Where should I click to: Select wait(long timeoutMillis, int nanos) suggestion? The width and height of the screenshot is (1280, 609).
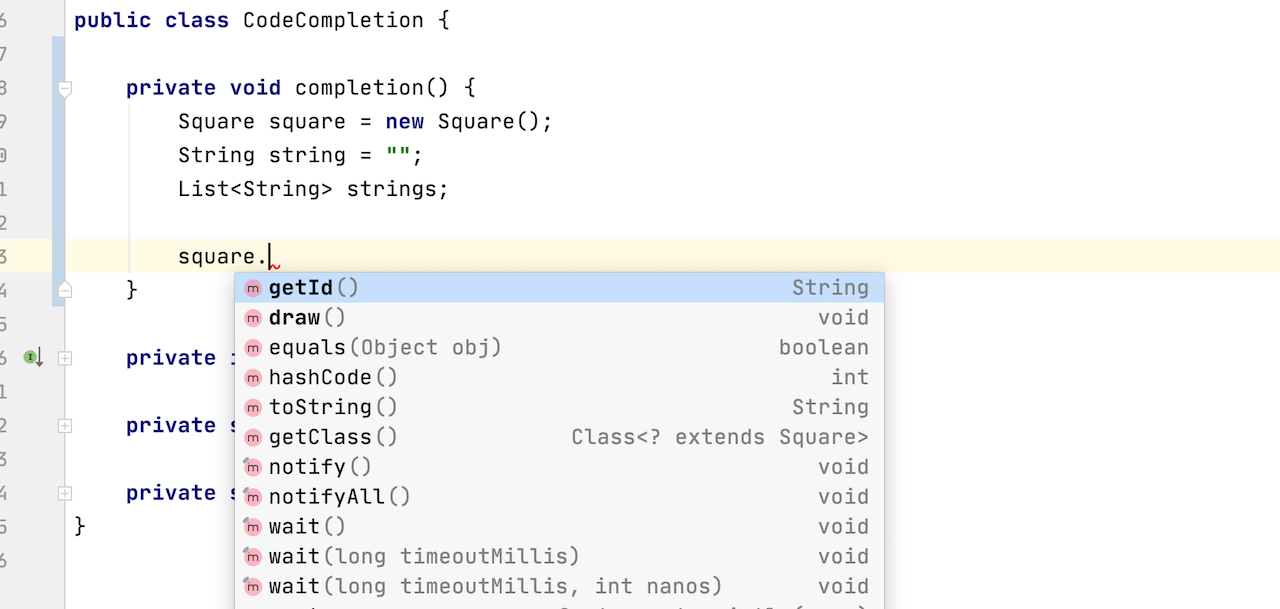494,587
